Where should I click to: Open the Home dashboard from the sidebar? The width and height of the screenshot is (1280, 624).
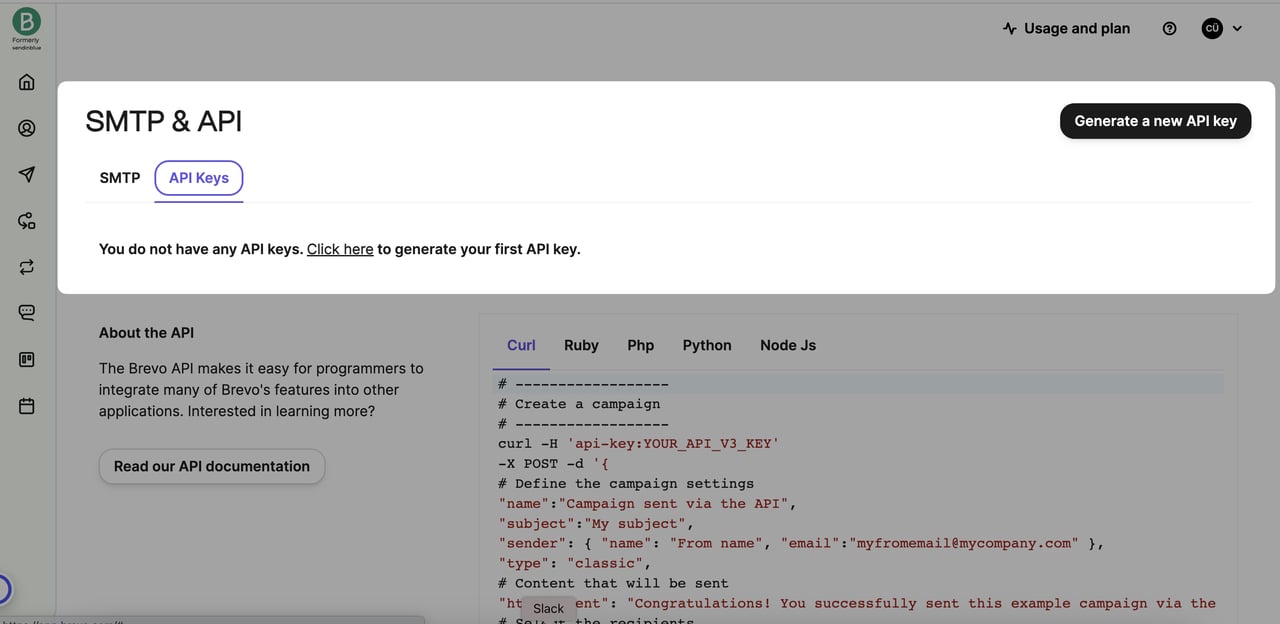26,82
